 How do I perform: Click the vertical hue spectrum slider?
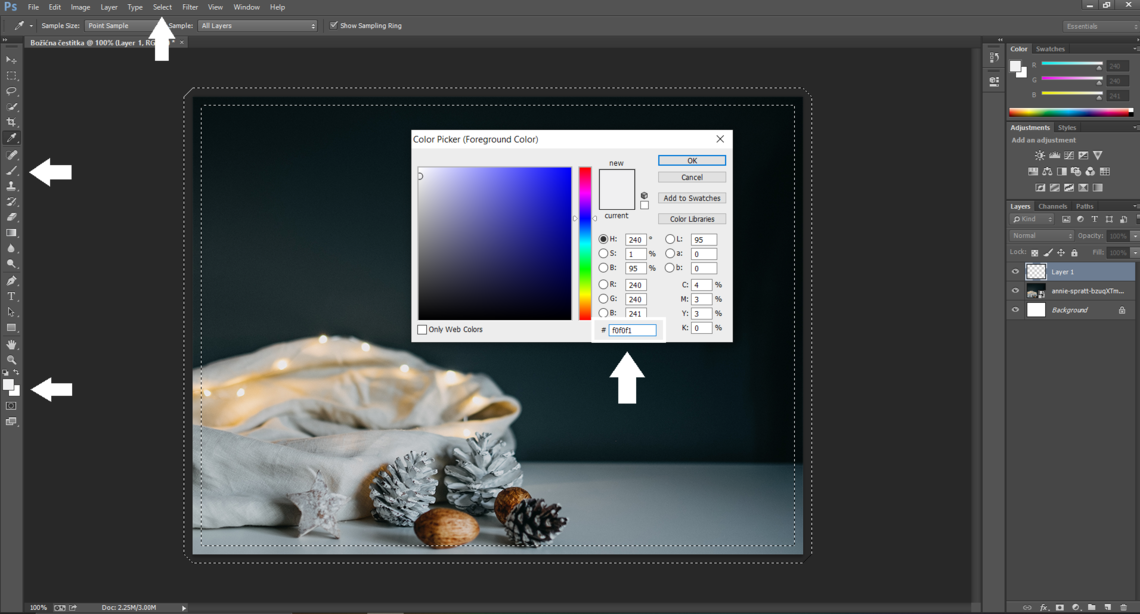click(x=585, y=243)
